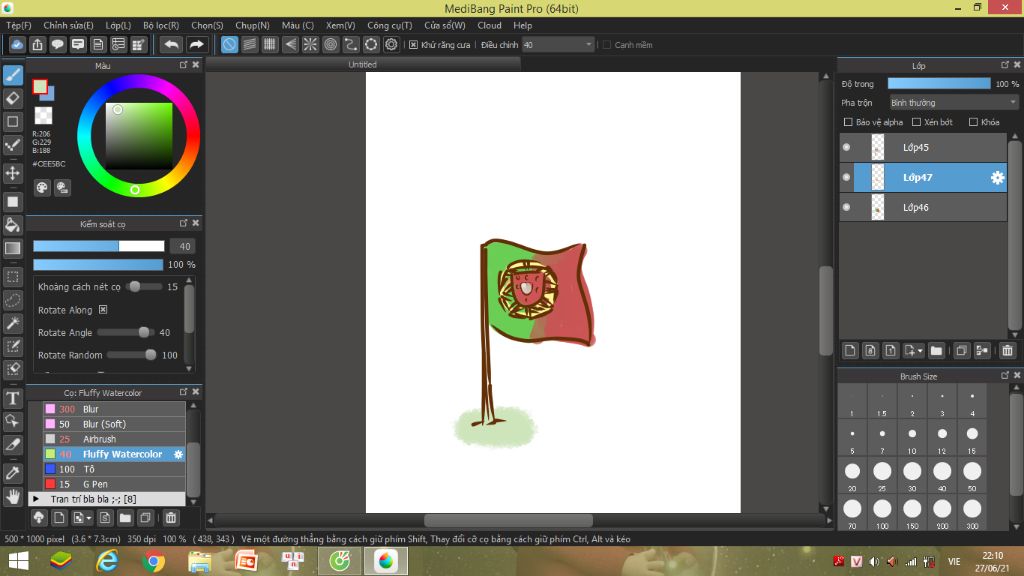Select the Gradient tool
The image size is (1024, 576).
(13, 249)
